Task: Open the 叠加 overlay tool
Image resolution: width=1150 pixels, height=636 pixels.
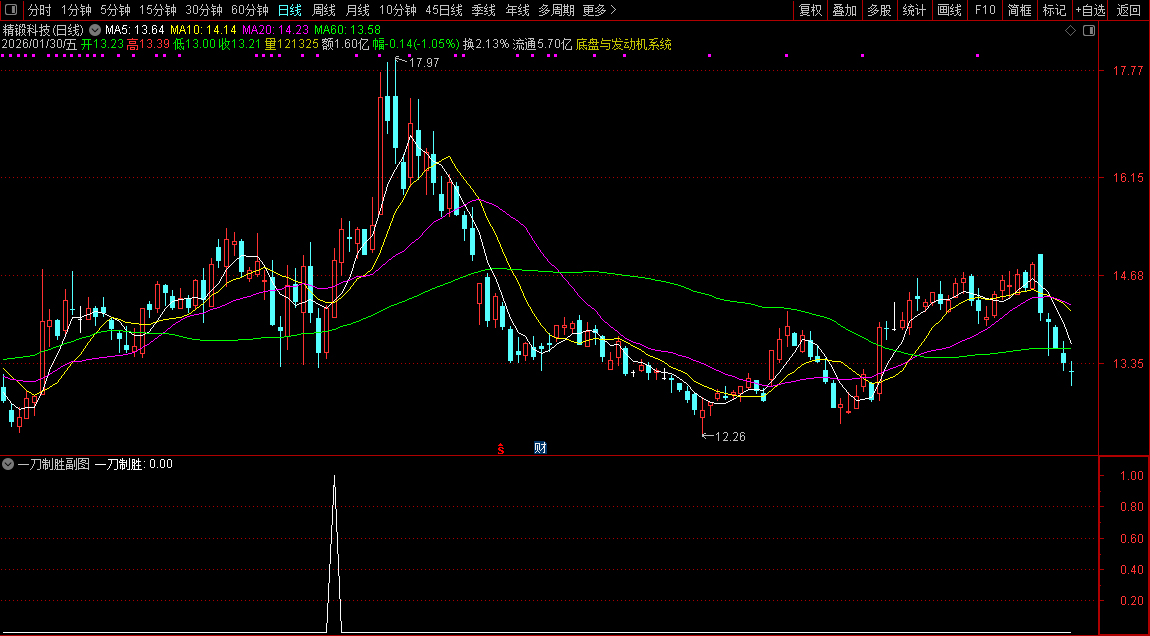Action: 845,10
